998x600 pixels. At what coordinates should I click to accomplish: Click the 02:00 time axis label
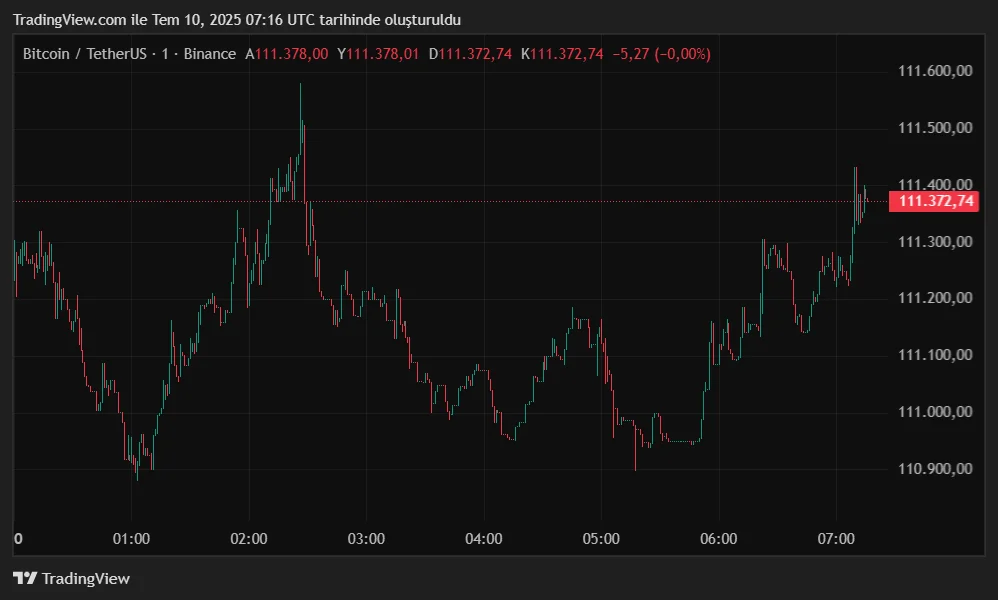click(249, 539)
